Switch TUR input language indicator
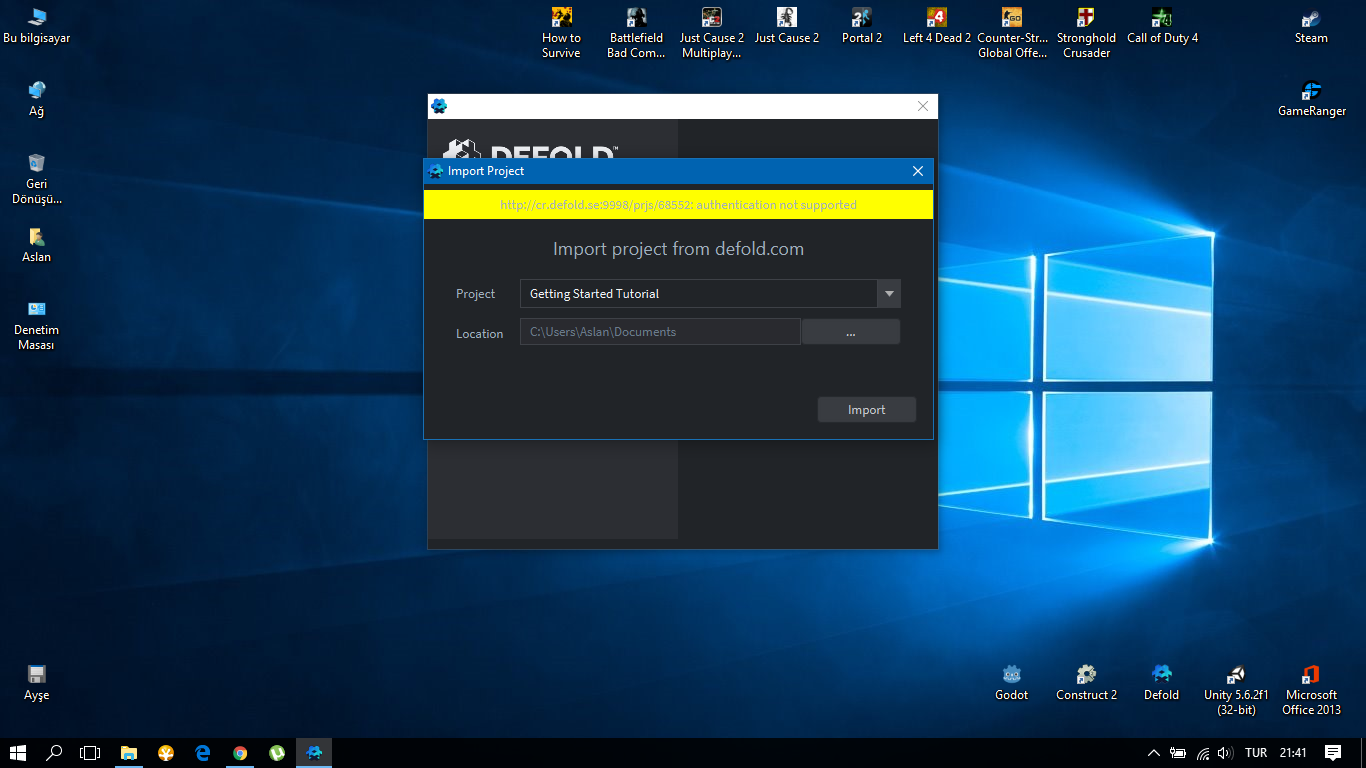Image resolution: width=1366 pixels, height=768 pixels. tap(1256, 753)
